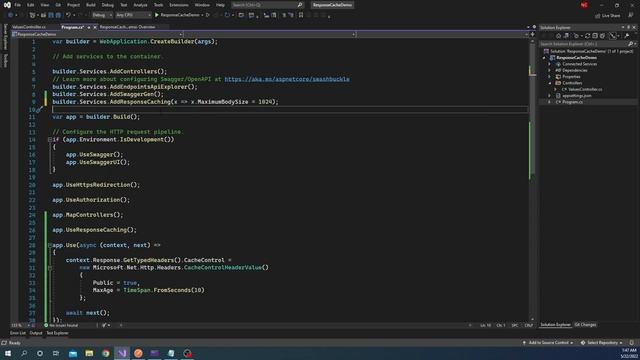Viewport: 640px width, 360px height.
Task: Click the Live Share icon
Action: pyautogui.click(x=598, y=16)
